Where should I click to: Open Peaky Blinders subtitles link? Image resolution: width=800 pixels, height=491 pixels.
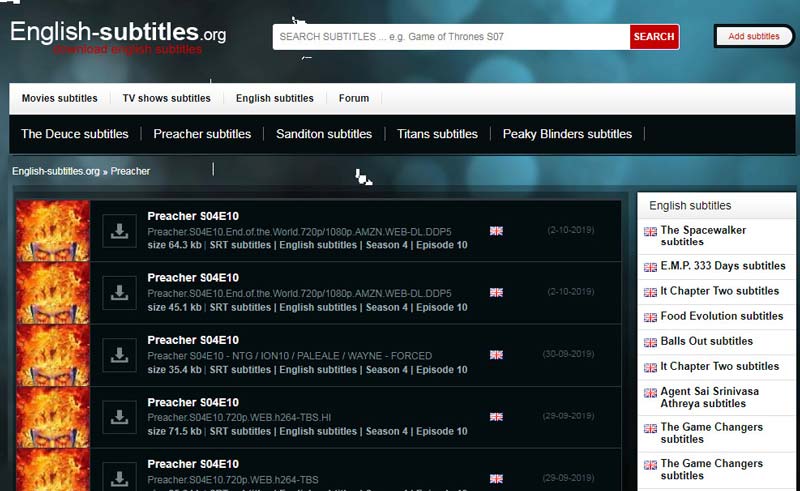567,134
